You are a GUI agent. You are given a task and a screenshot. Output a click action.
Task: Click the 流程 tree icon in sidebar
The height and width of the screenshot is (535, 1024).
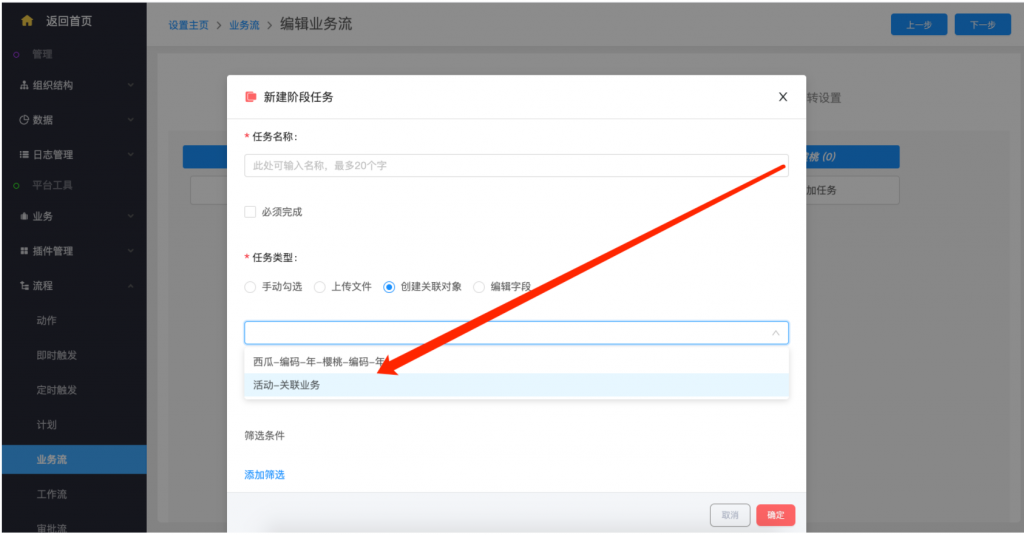[24, 286]
